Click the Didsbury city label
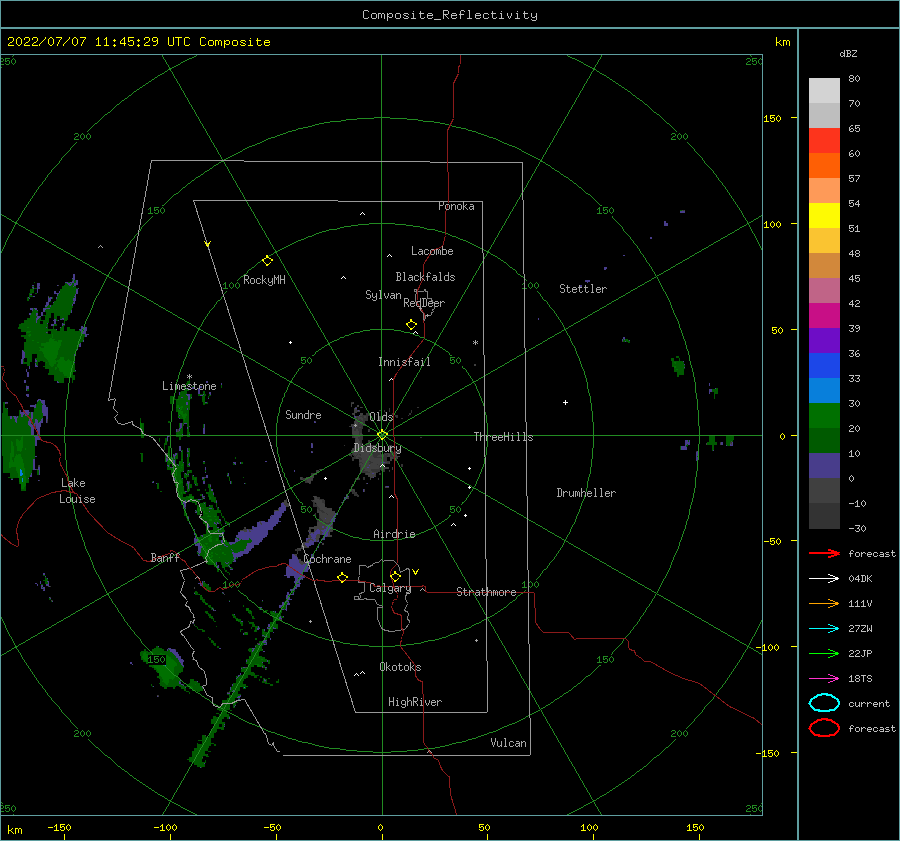The width and height of the screenshot is (900, 841). click(377, 448)
